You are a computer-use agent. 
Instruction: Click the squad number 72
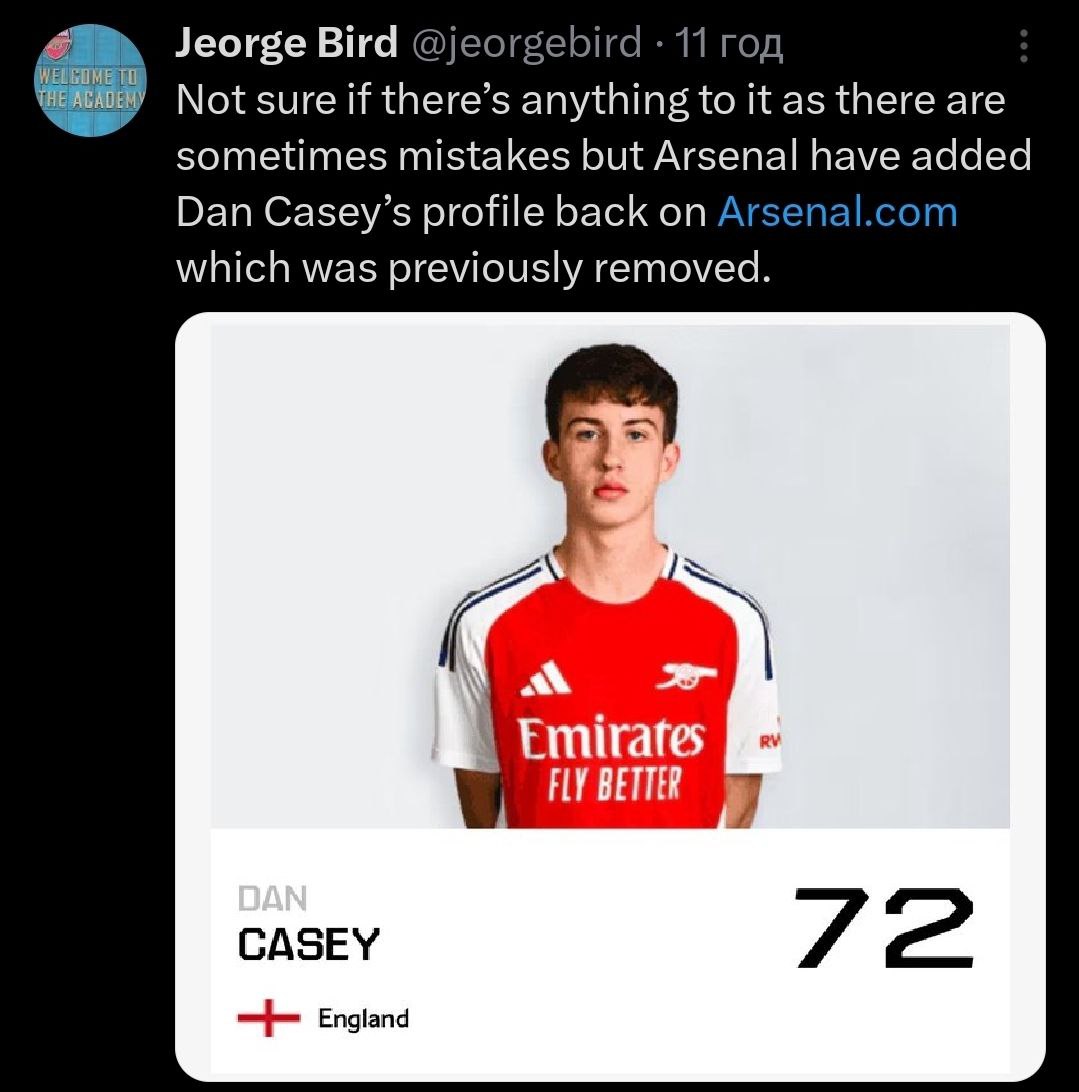coord(884,928)
